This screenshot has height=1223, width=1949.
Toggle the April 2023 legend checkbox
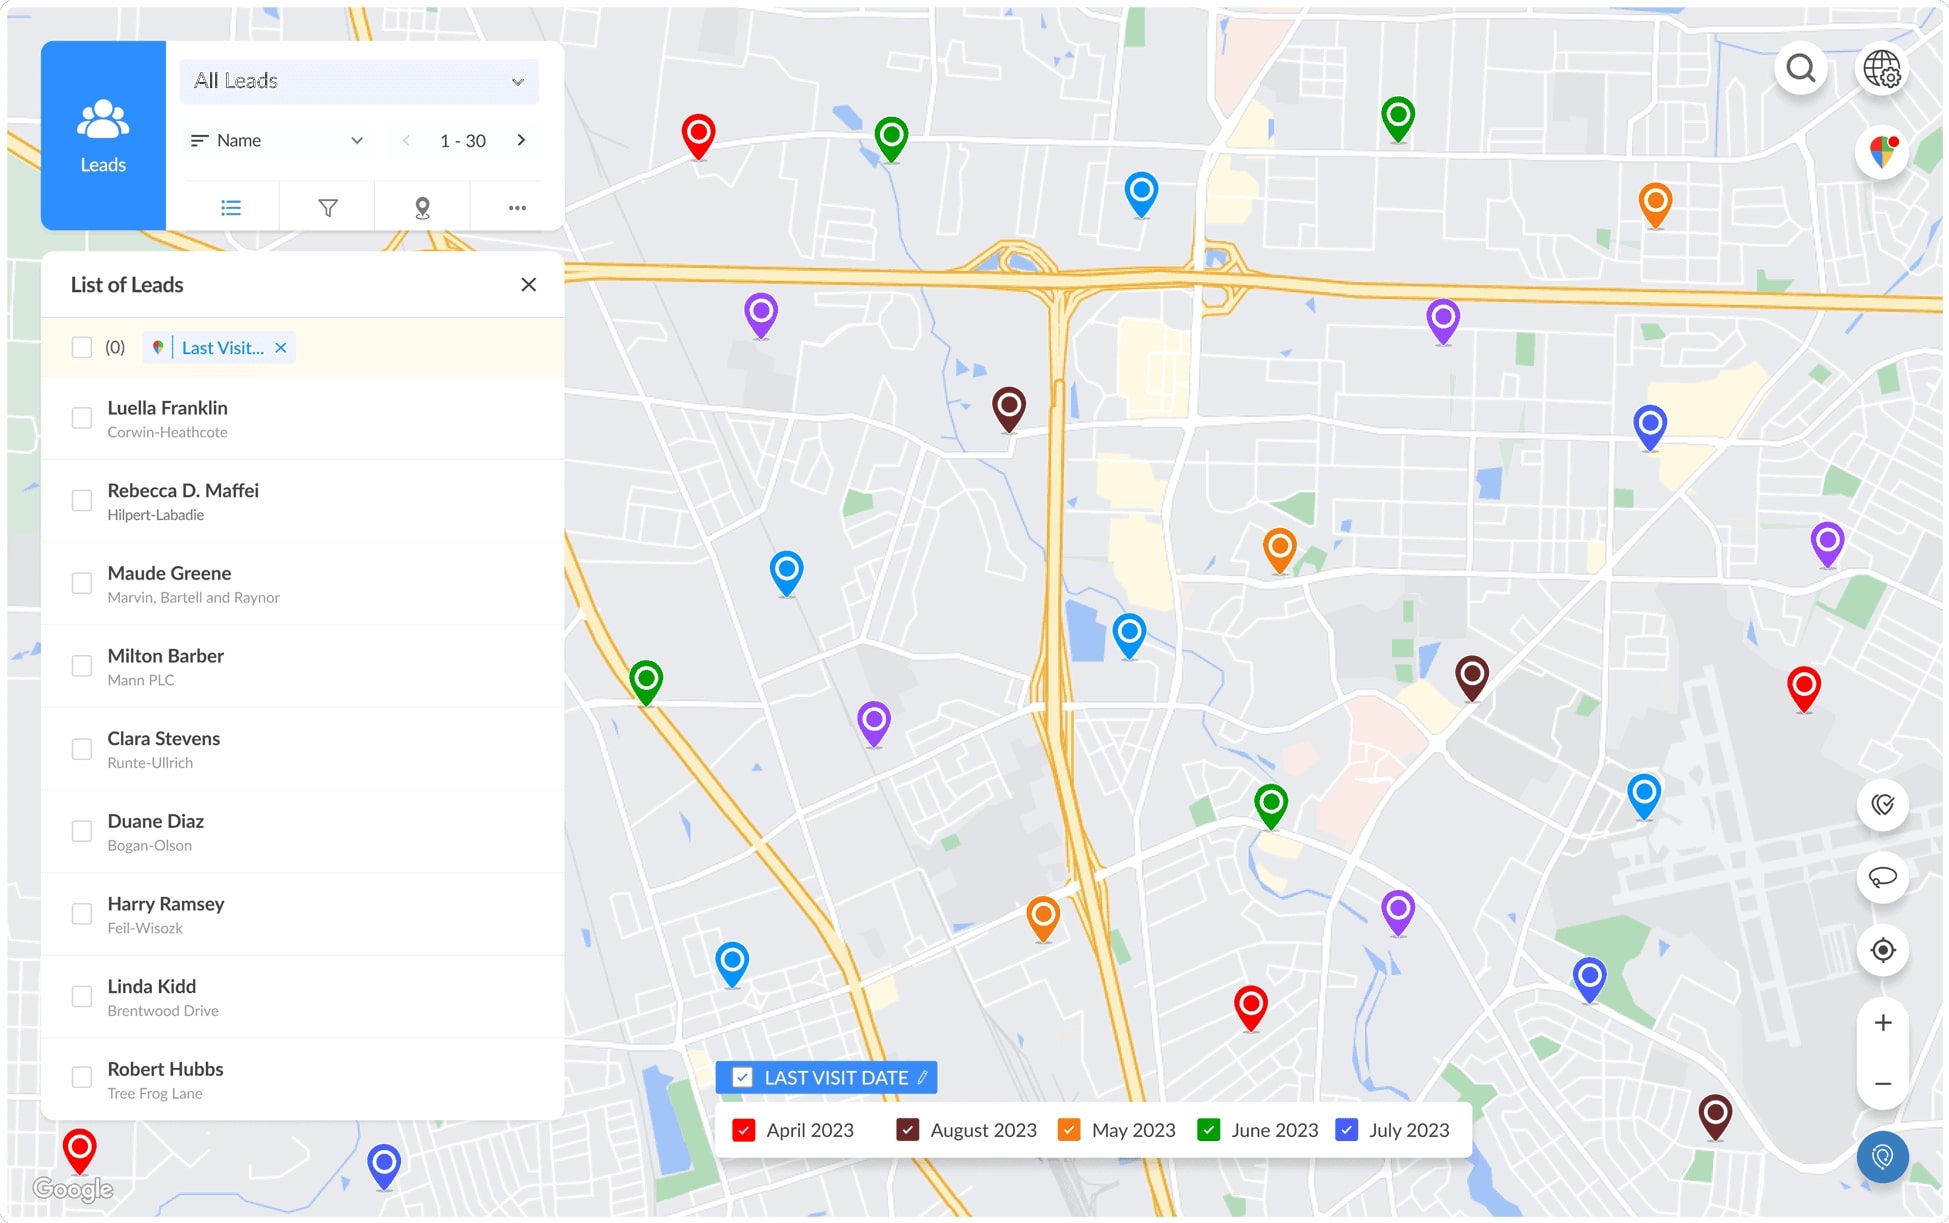[743, 1130]
